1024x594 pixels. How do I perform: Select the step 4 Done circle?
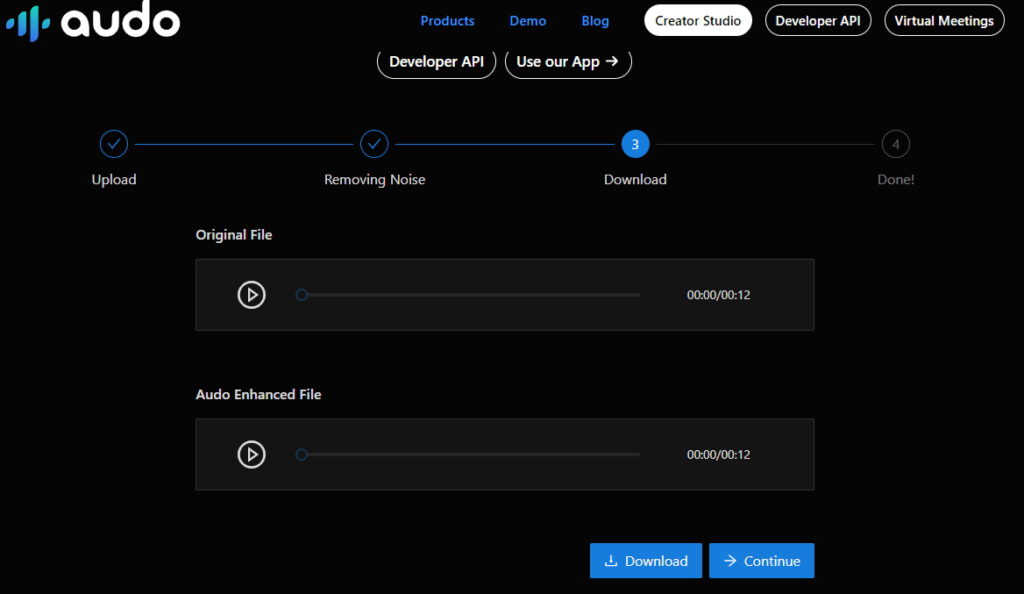click(895, 144)
